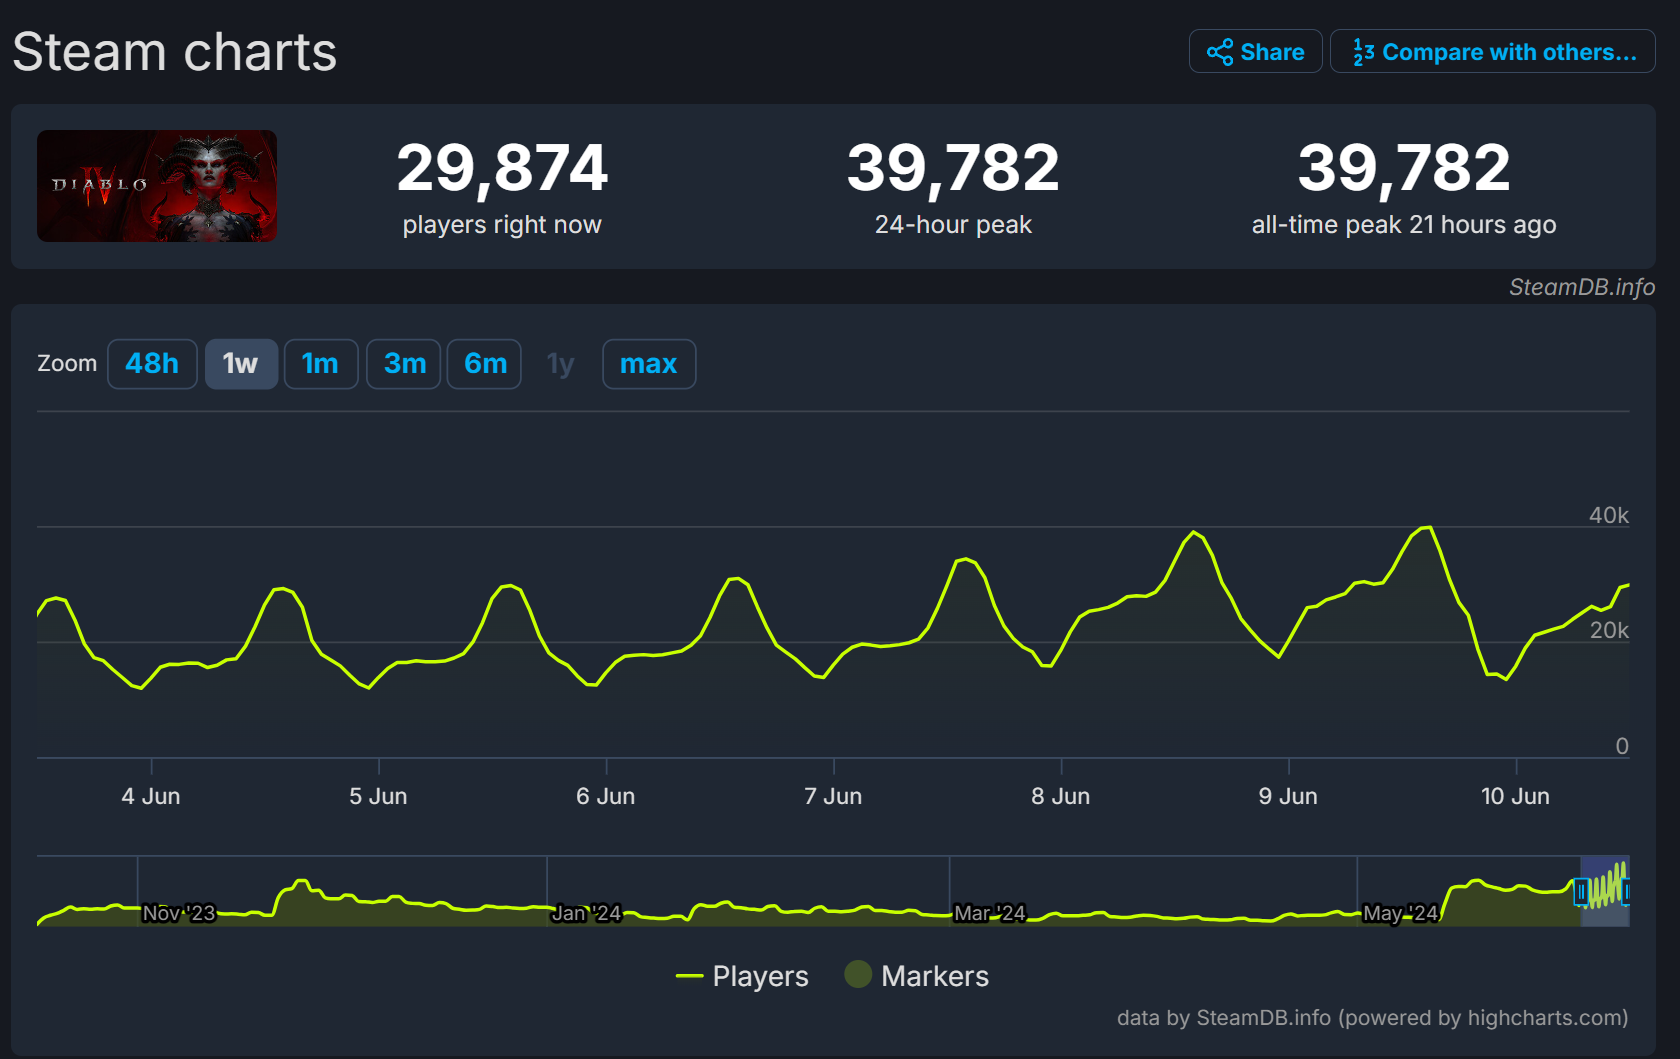The height and width of the screenshot is (1059, 1680).
Task: Click the Diablo IV game thumbnail
Action: click(157, 186)
